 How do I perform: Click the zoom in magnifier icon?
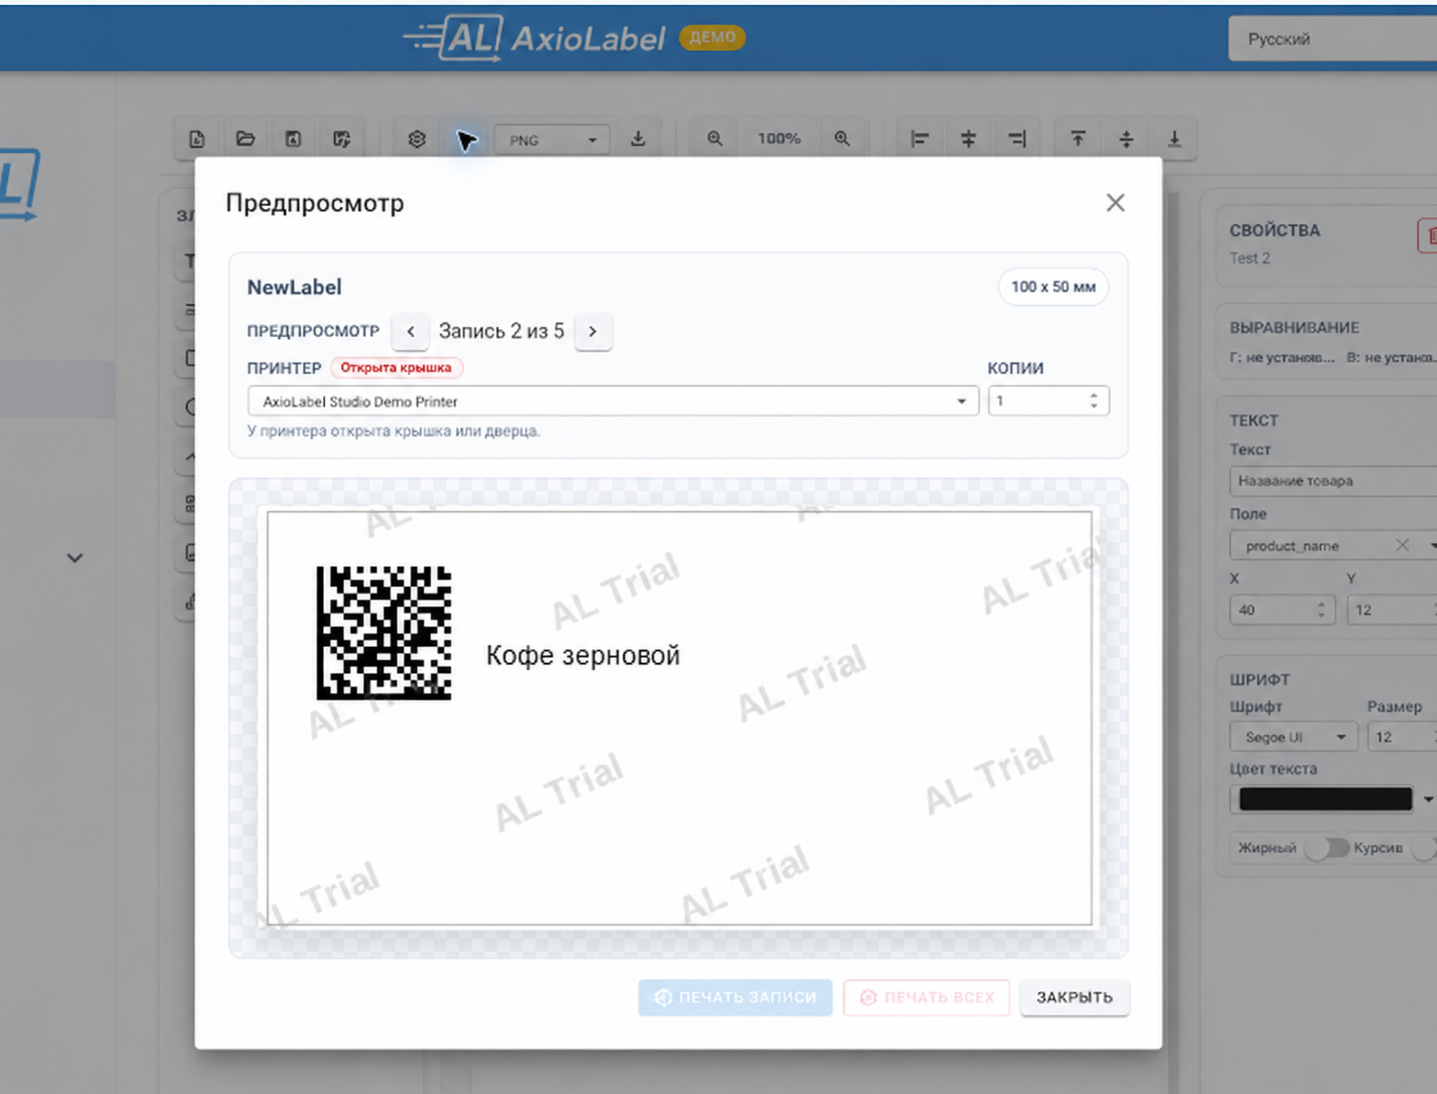point(842,139)
